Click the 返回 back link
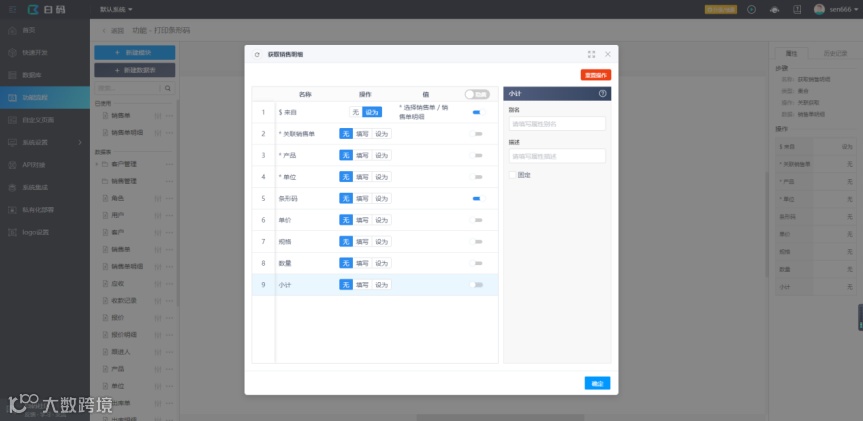 point(118,30)
